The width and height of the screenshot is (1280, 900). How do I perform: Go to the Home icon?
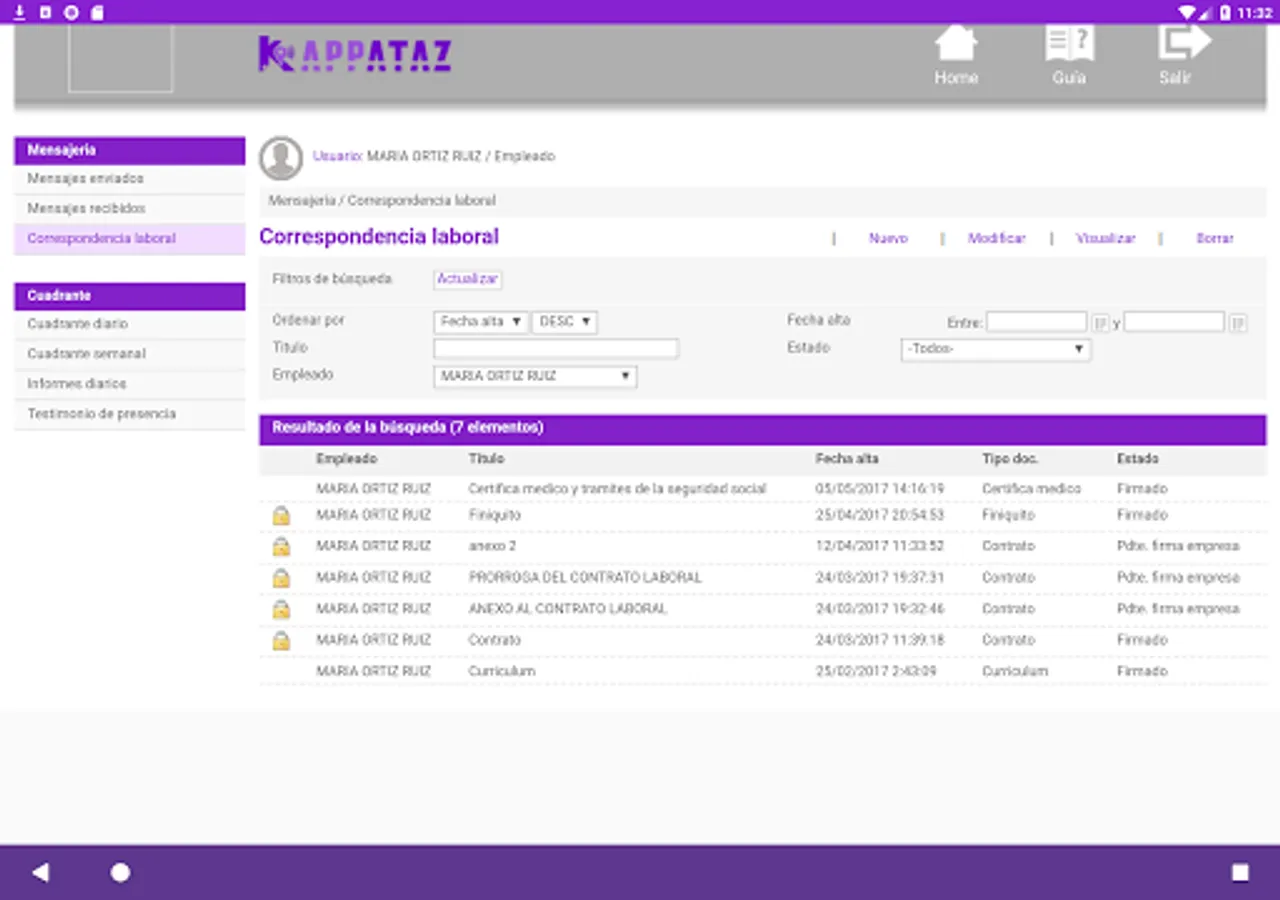coord(955,45)
